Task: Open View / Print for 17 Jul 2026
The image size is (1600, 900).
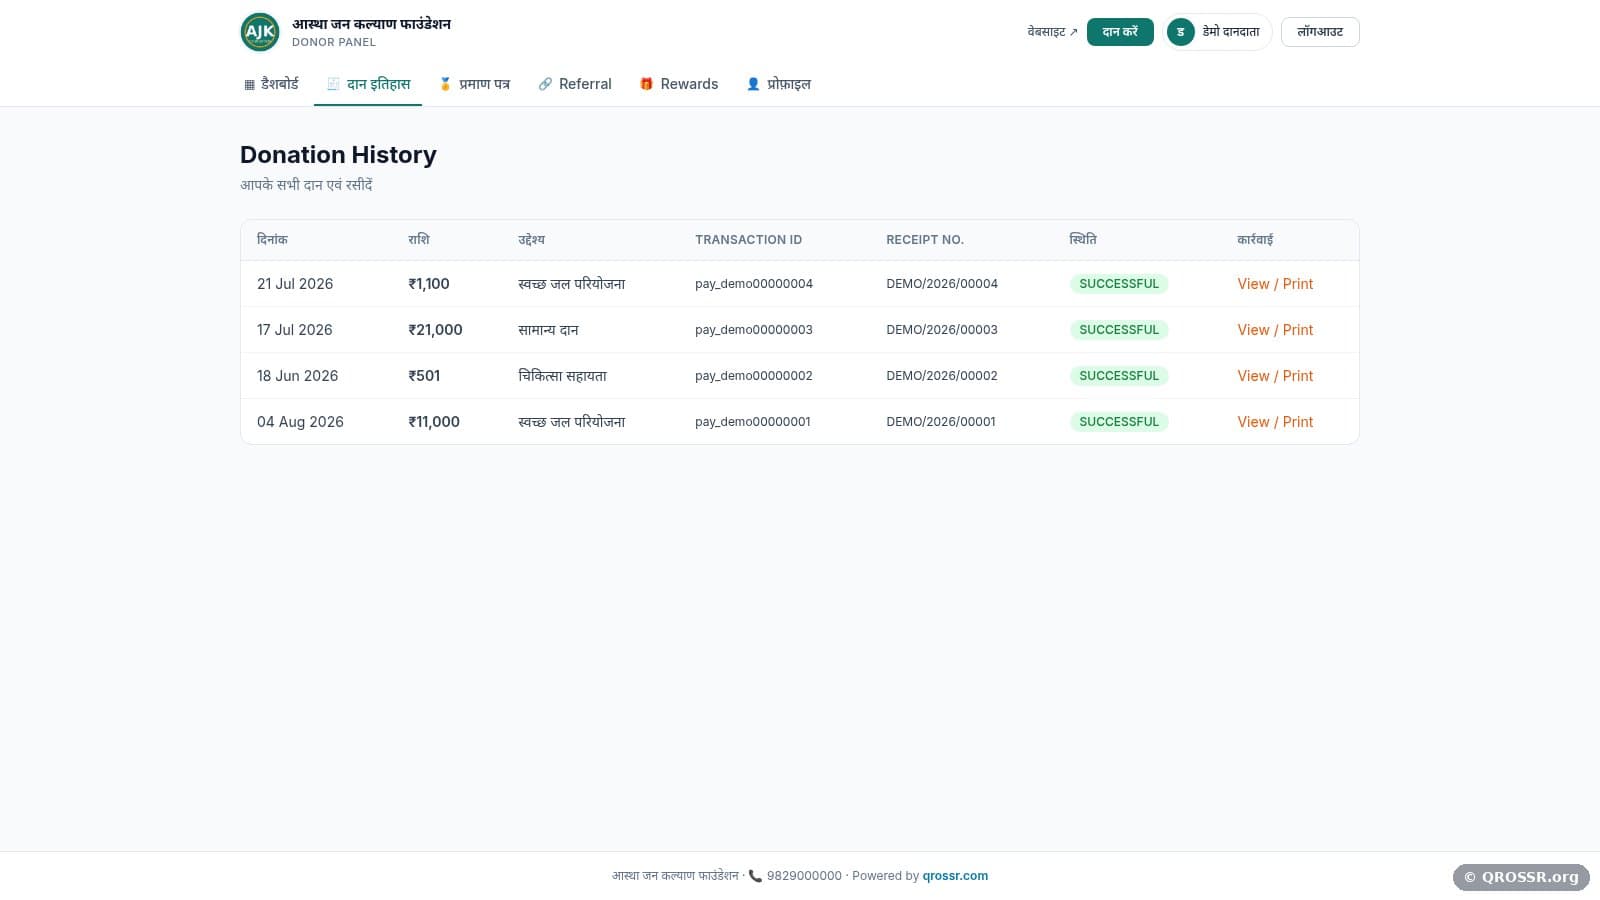Action: tap(1275, 330)
